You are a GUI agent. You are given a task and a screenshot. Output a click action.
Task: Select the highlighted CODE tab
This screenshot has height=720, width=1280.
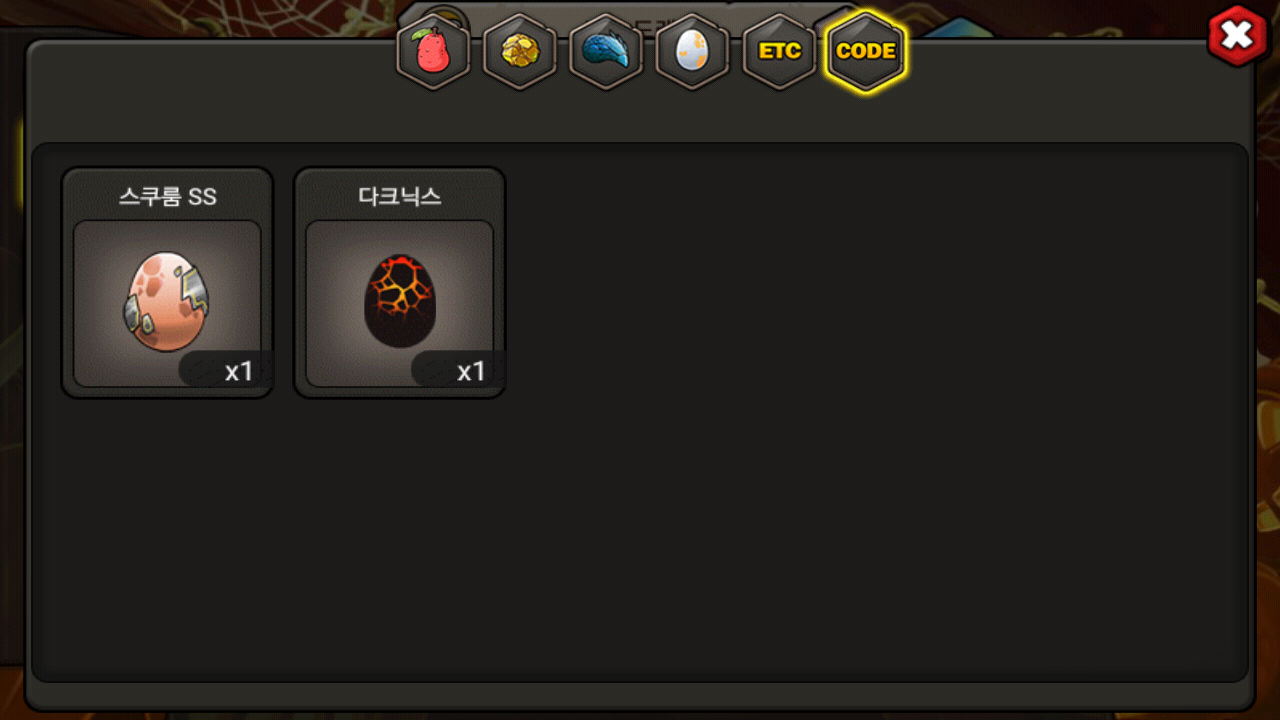click(x=866, y=52)
